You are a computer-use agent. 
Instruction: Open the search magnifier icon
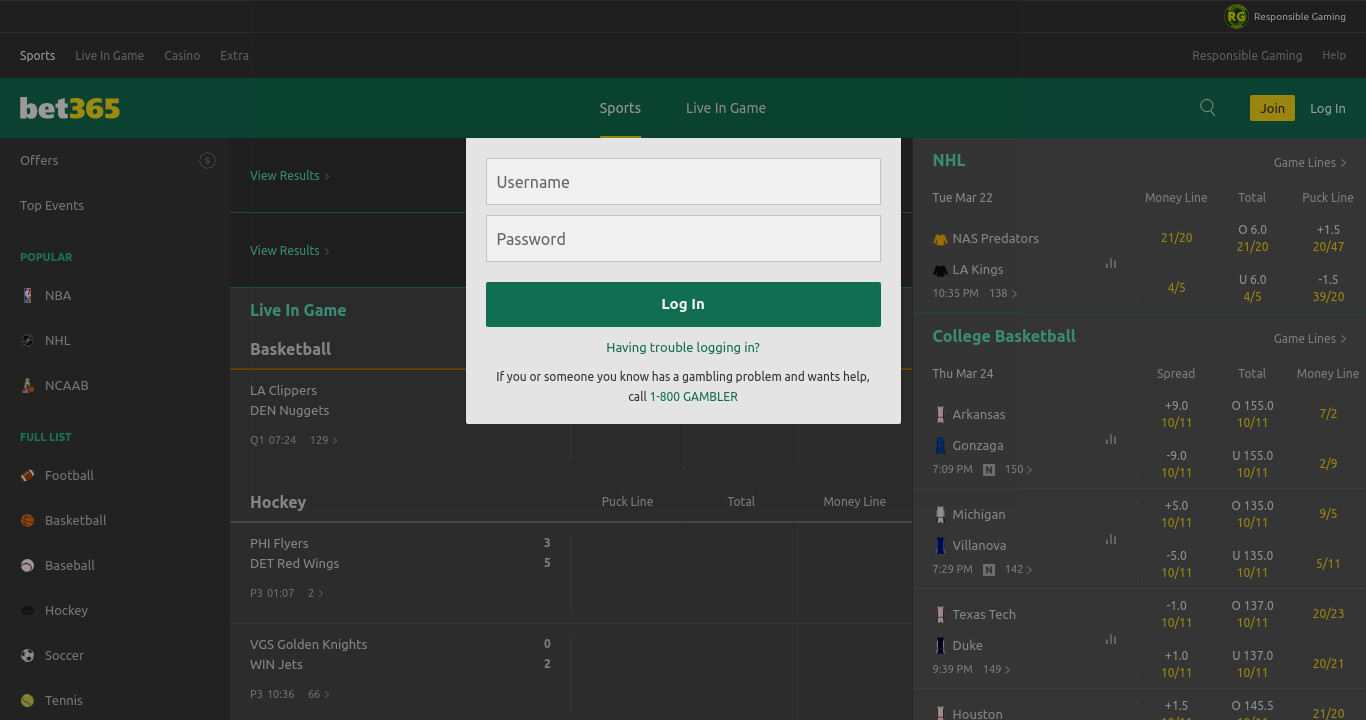pos(1208,108)
